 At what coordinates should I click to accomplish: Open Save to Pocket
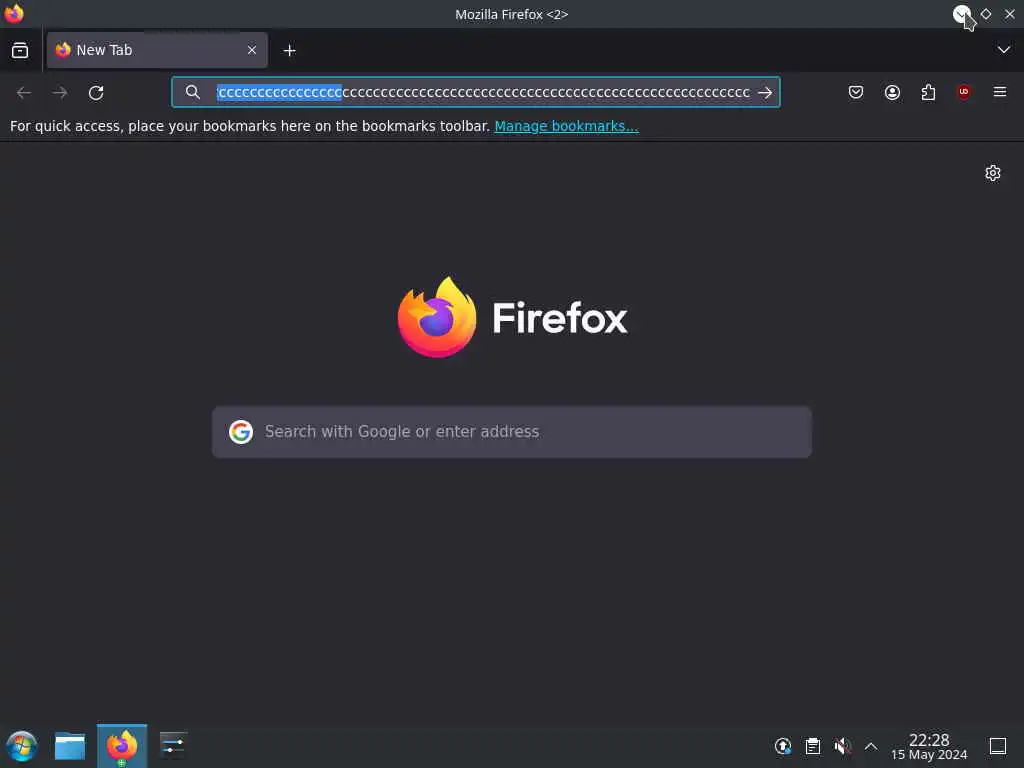tap(856, 92)
